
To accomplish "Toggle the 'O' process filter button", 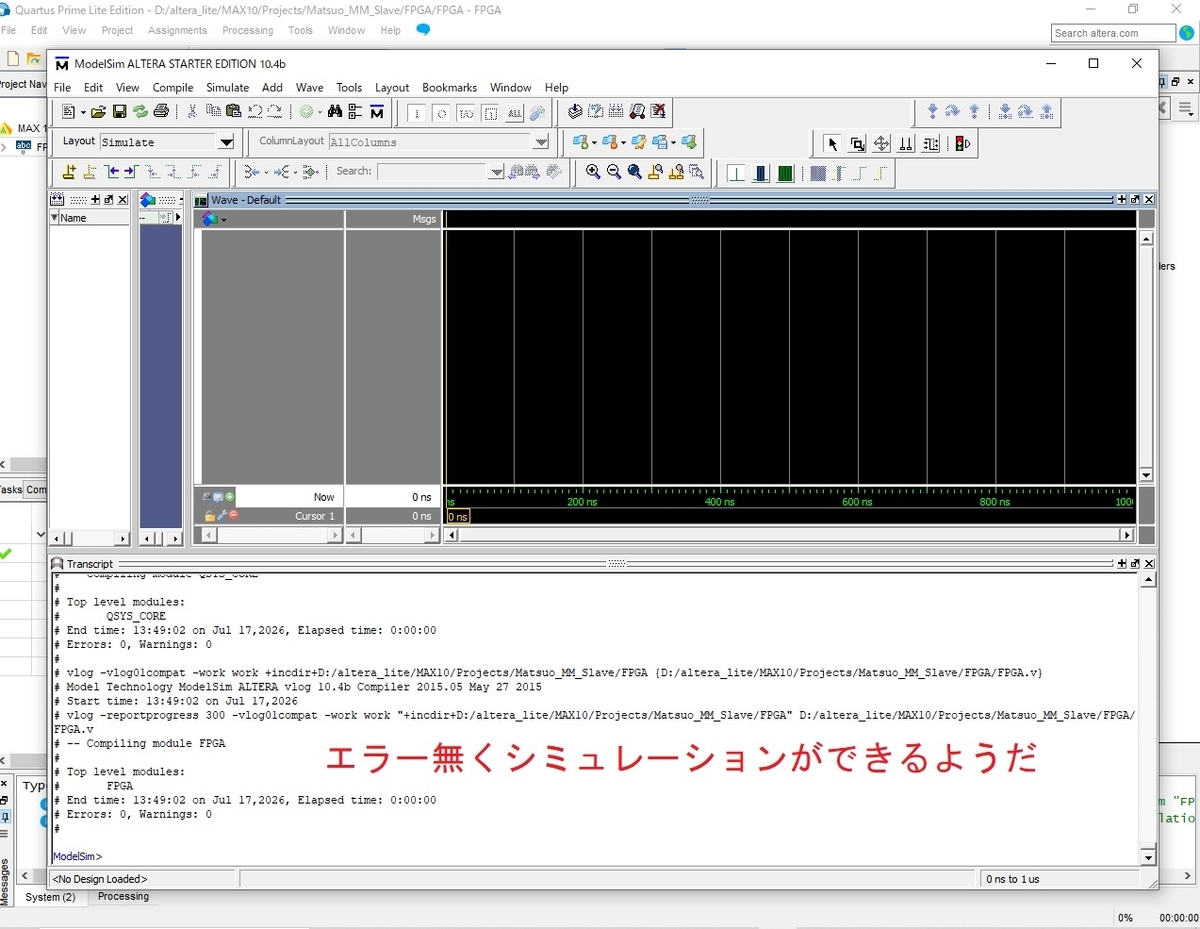I will click(x=441, y=113).
